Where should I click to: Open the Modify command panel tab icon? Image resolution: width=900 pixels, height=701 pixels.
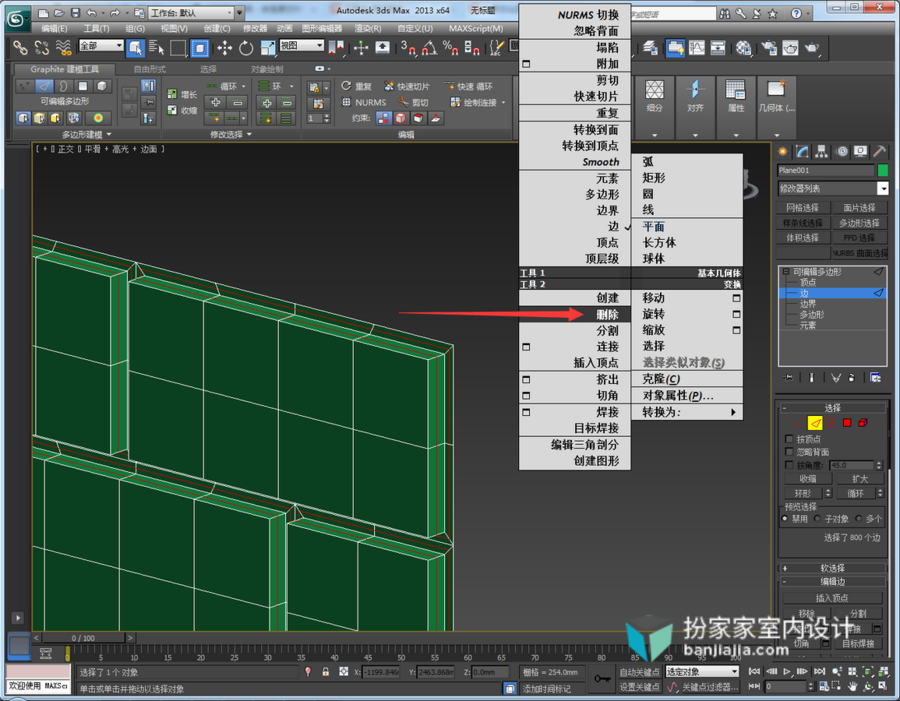tap(802, 152)
